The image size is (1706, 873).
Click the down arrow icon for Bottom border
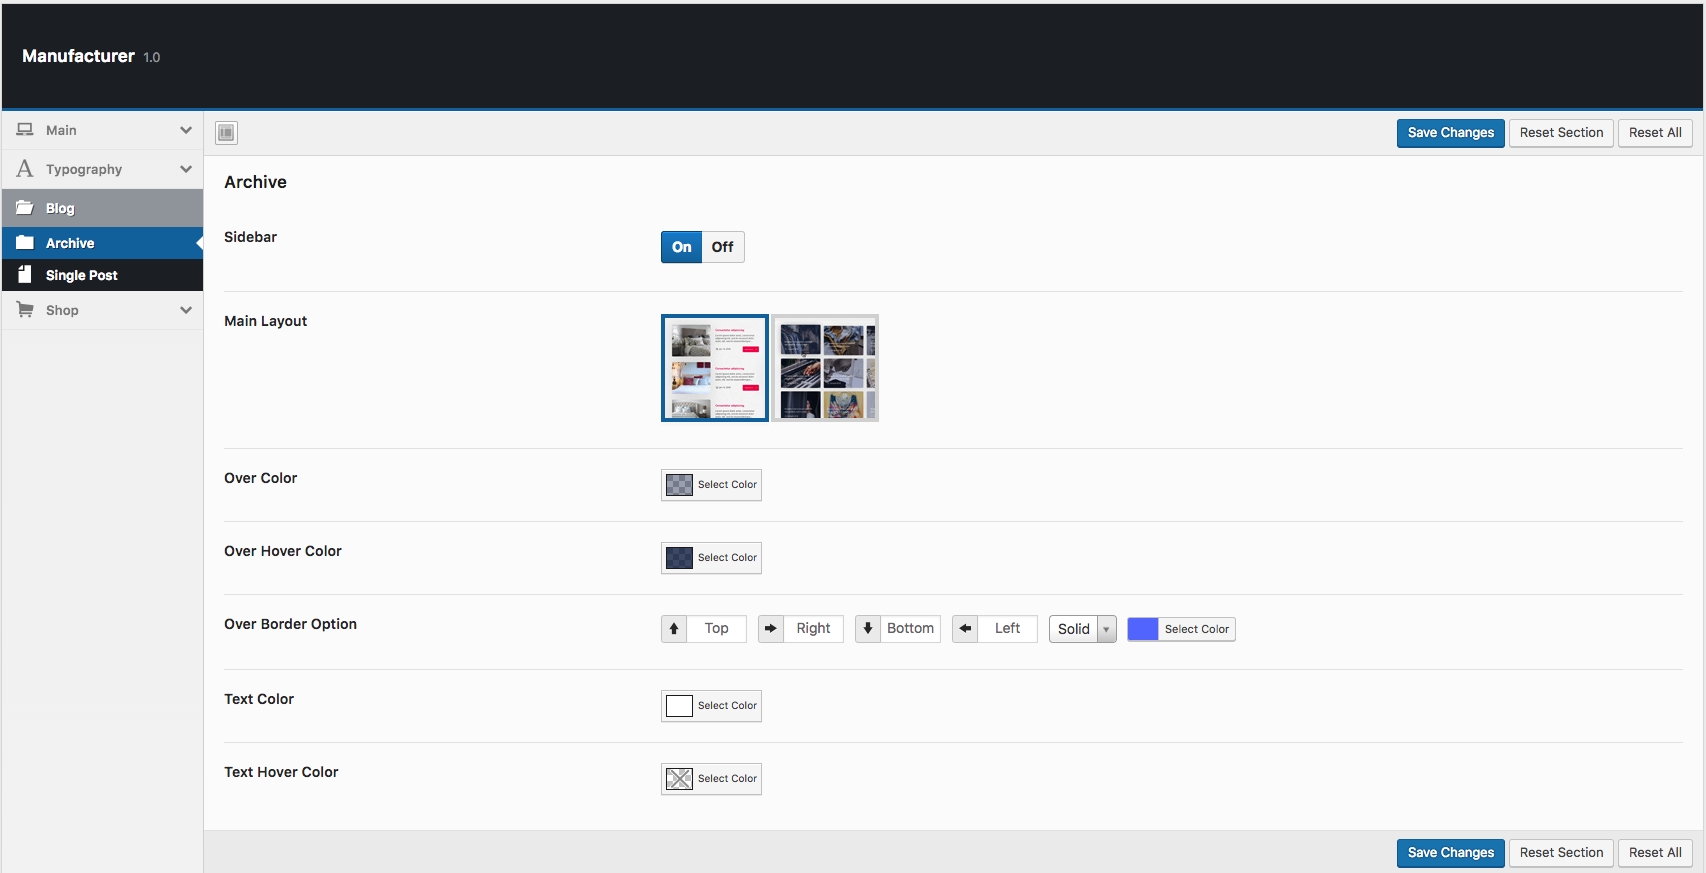click(x=868, y=629)
